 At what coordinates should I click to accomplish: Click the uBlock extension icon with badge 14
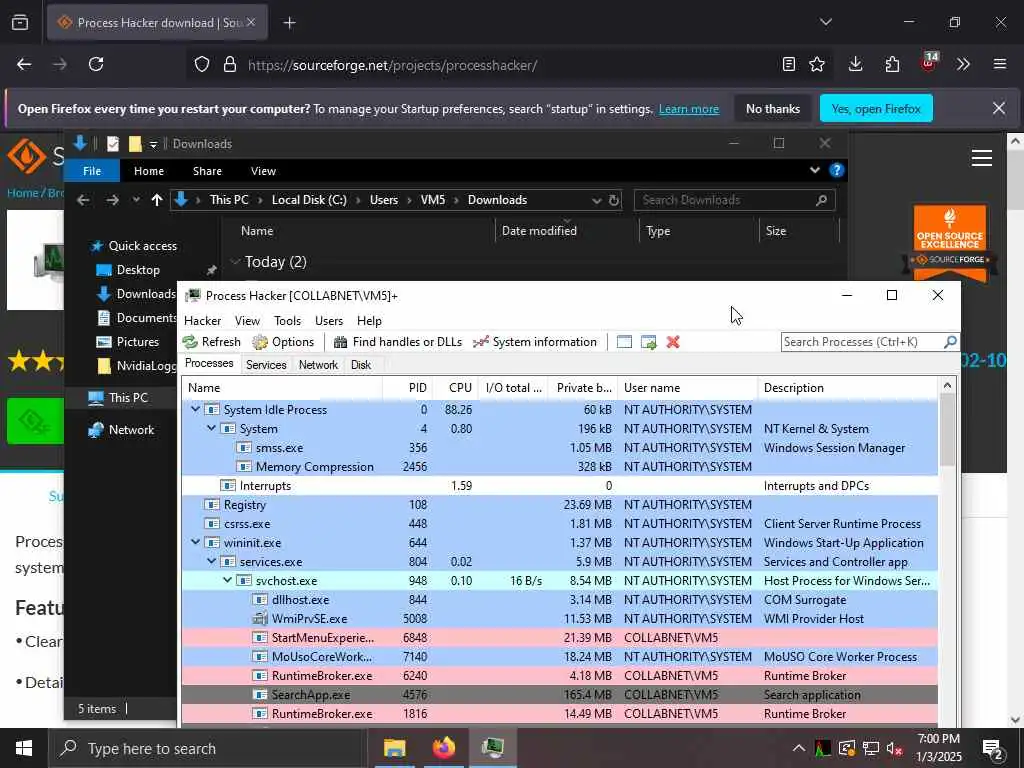pyautogui.click(x=929, y=63)
